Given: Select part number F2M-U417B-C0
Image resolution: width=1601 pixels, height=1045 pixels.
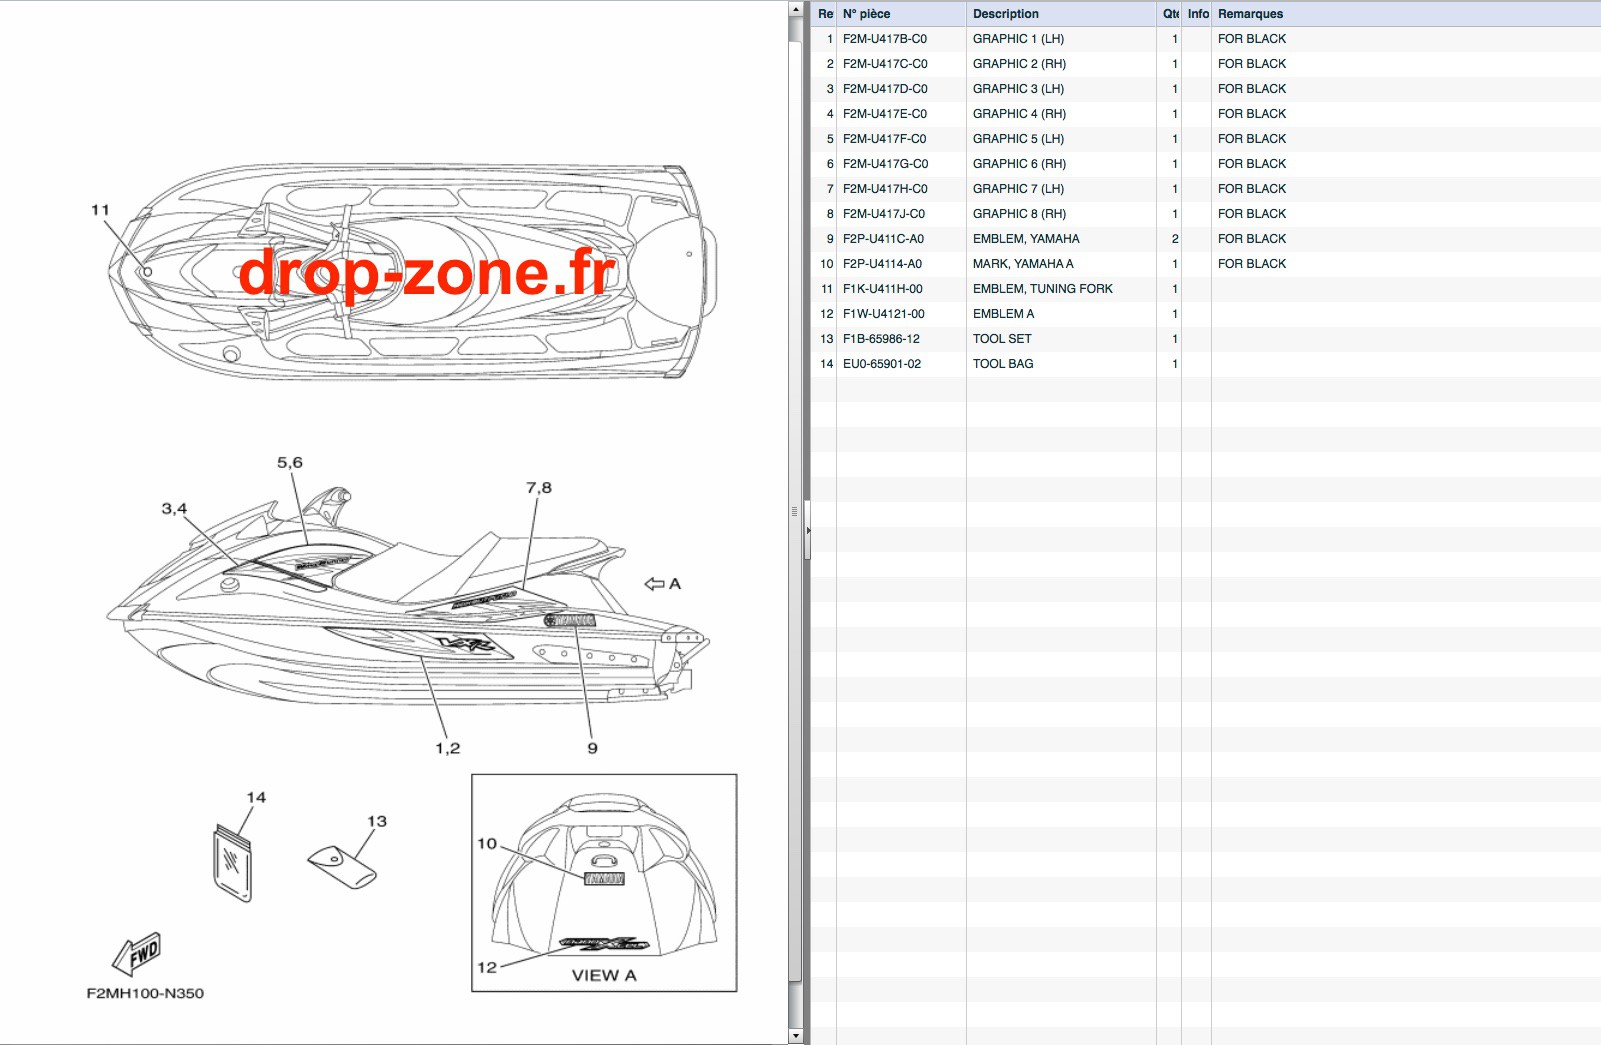Looking at the screenshot, I should (885, 39).
